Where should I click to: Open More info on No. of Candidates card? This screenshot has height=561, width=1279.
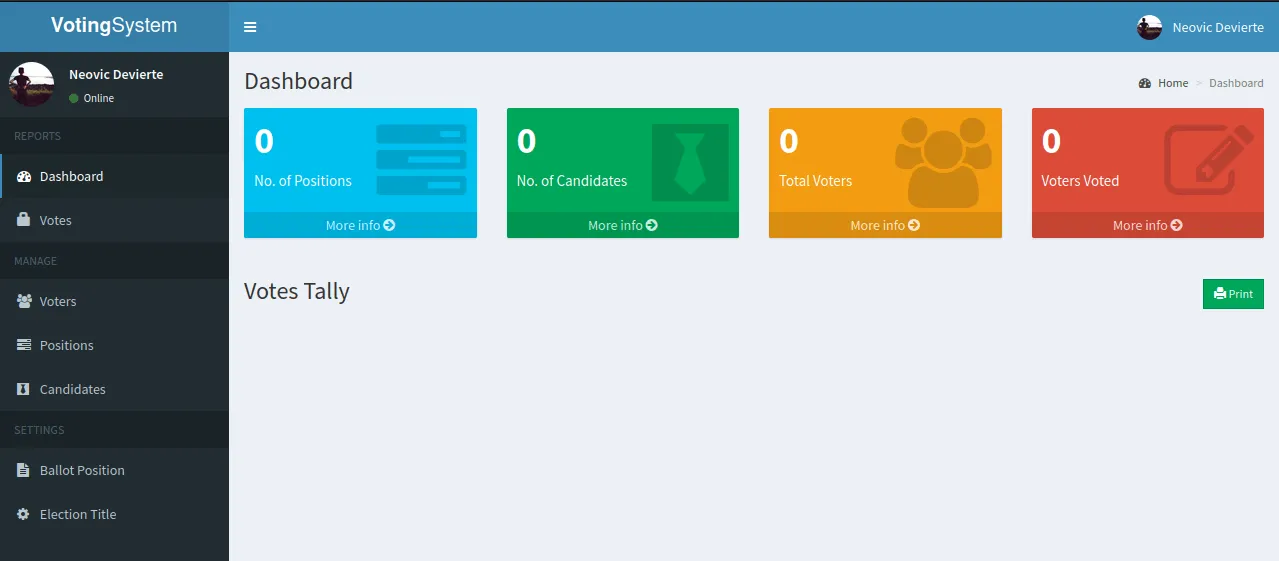click(622, 225)
